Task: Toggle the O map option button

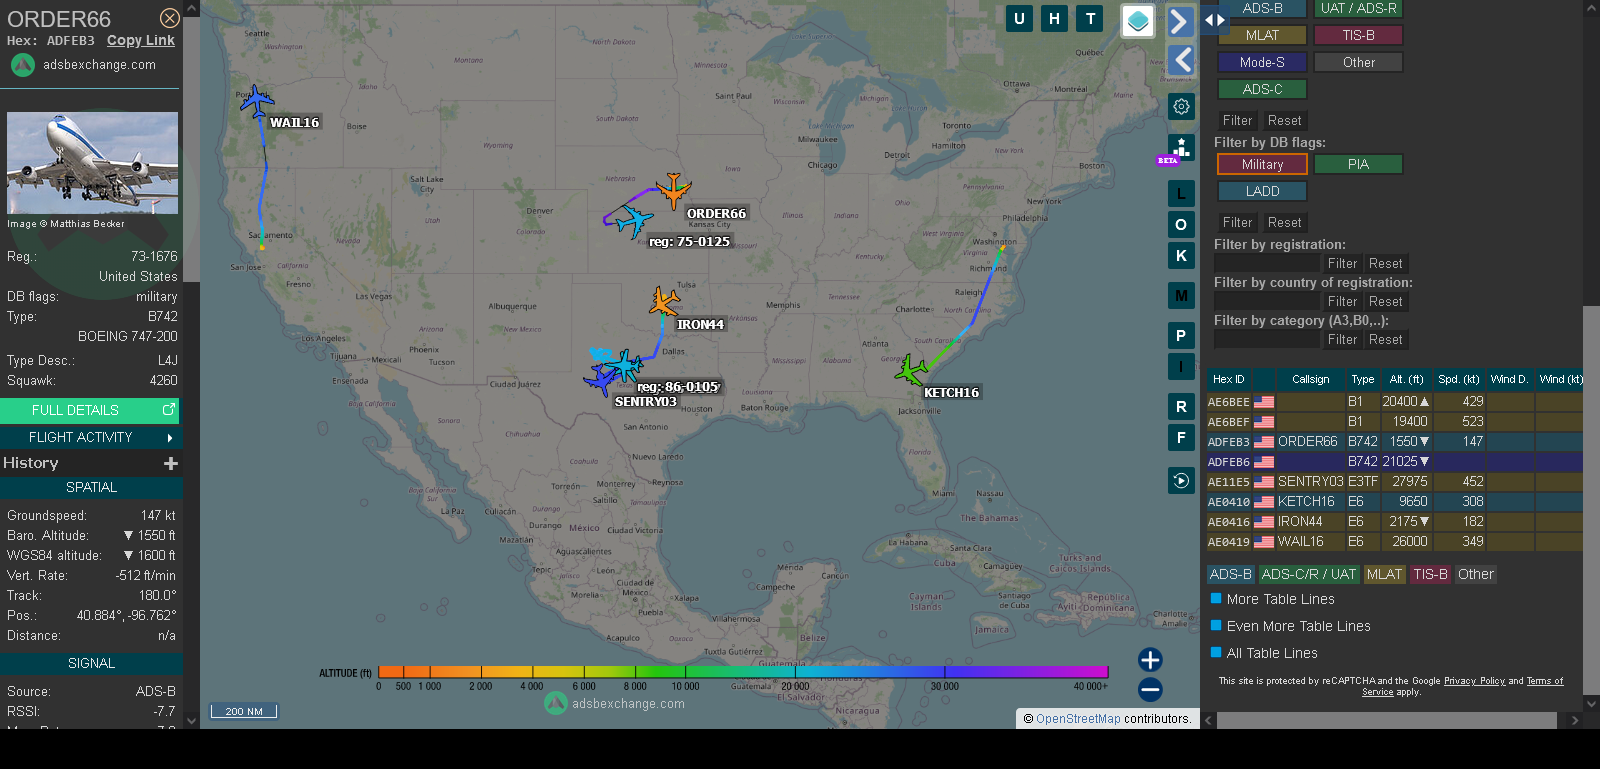Action: coord(1181,225)
